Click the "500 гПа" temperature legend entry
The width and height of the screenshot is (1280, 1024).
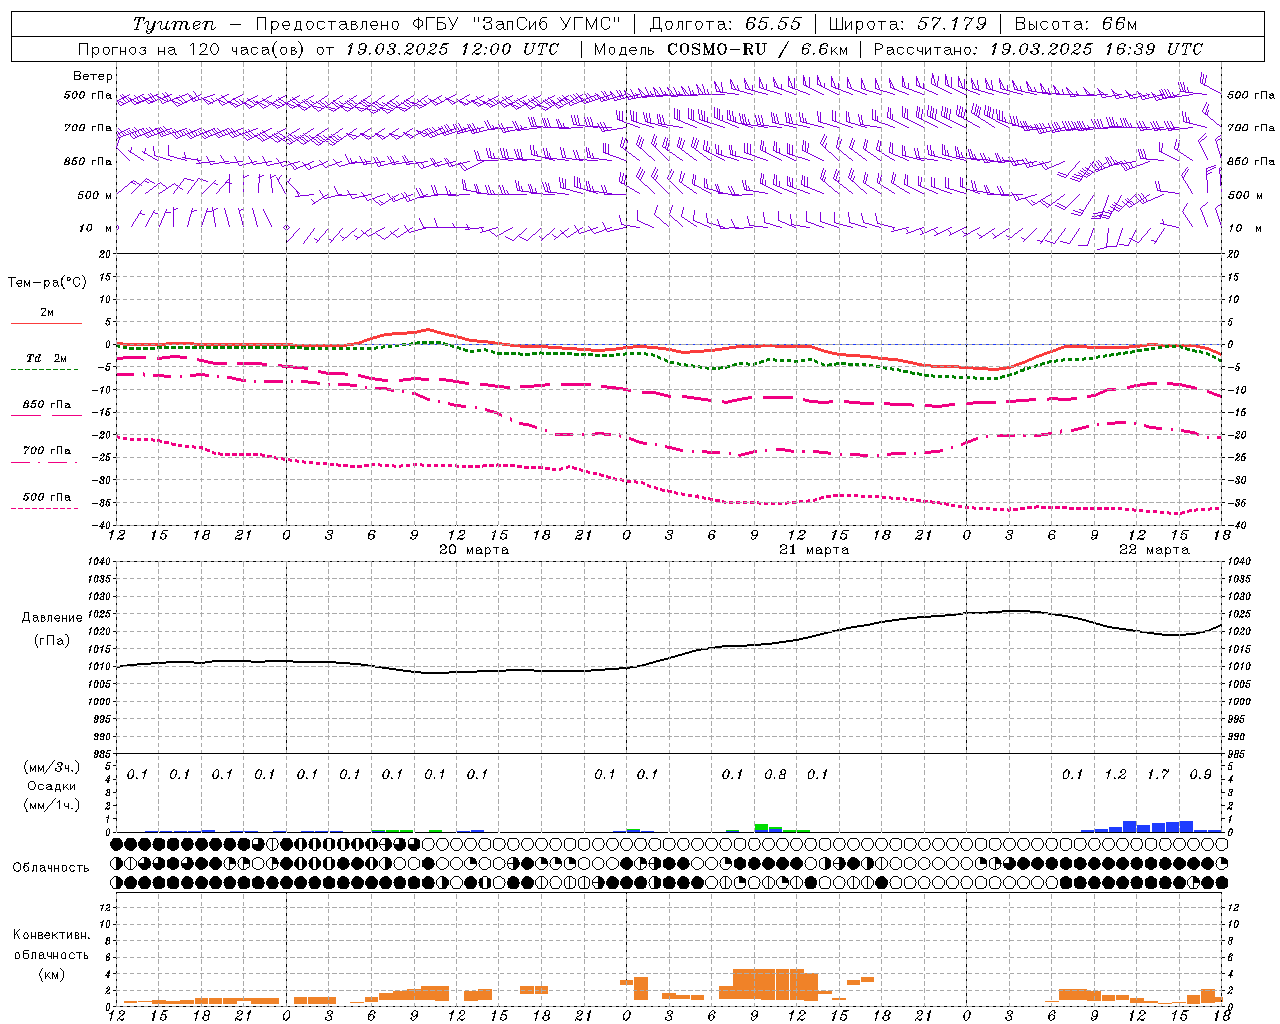[47, 497]
